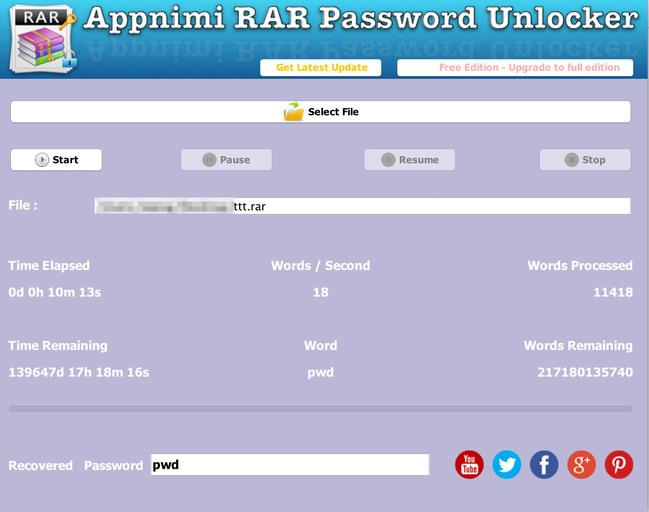This screenshot has width=649, height=512.
Task: Click the Words Processed value 11418
Action: 614,293
